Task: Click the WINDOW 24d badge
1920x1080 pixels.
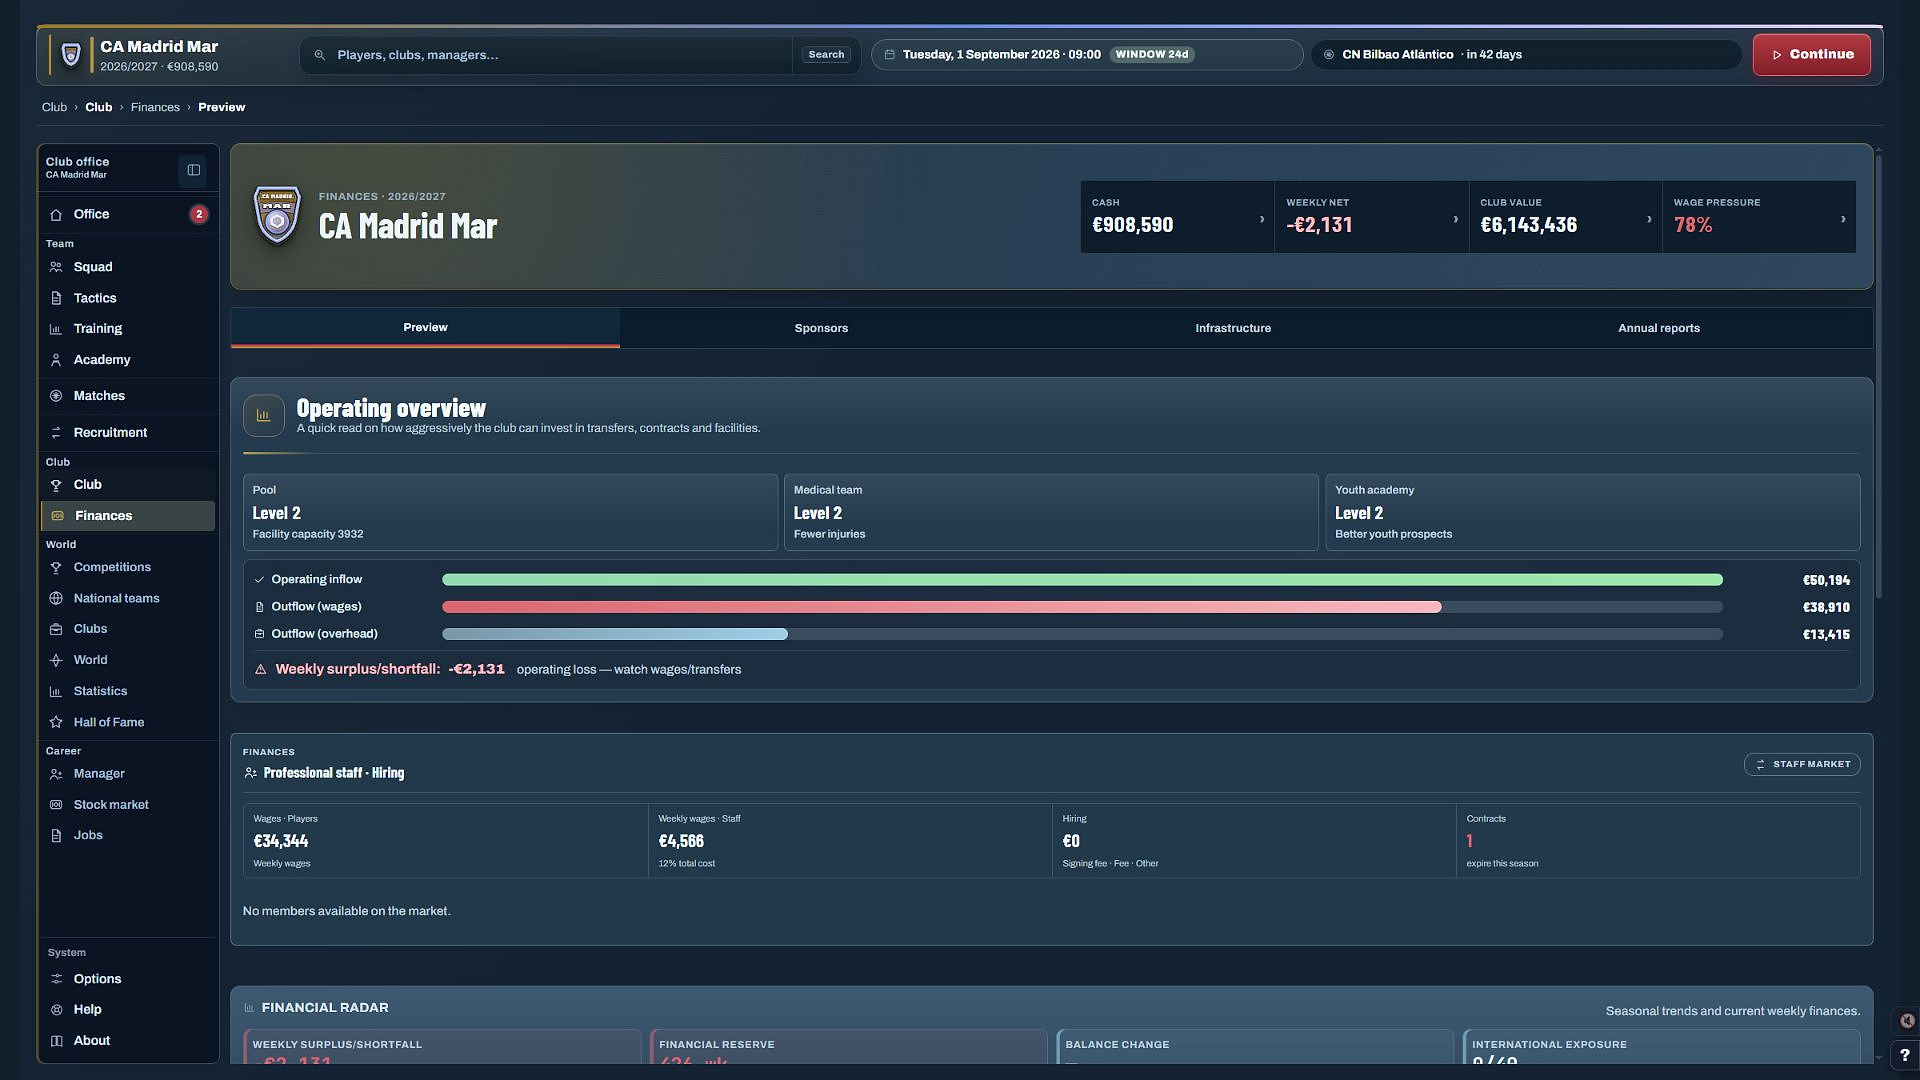Action: coord(1152,55)
